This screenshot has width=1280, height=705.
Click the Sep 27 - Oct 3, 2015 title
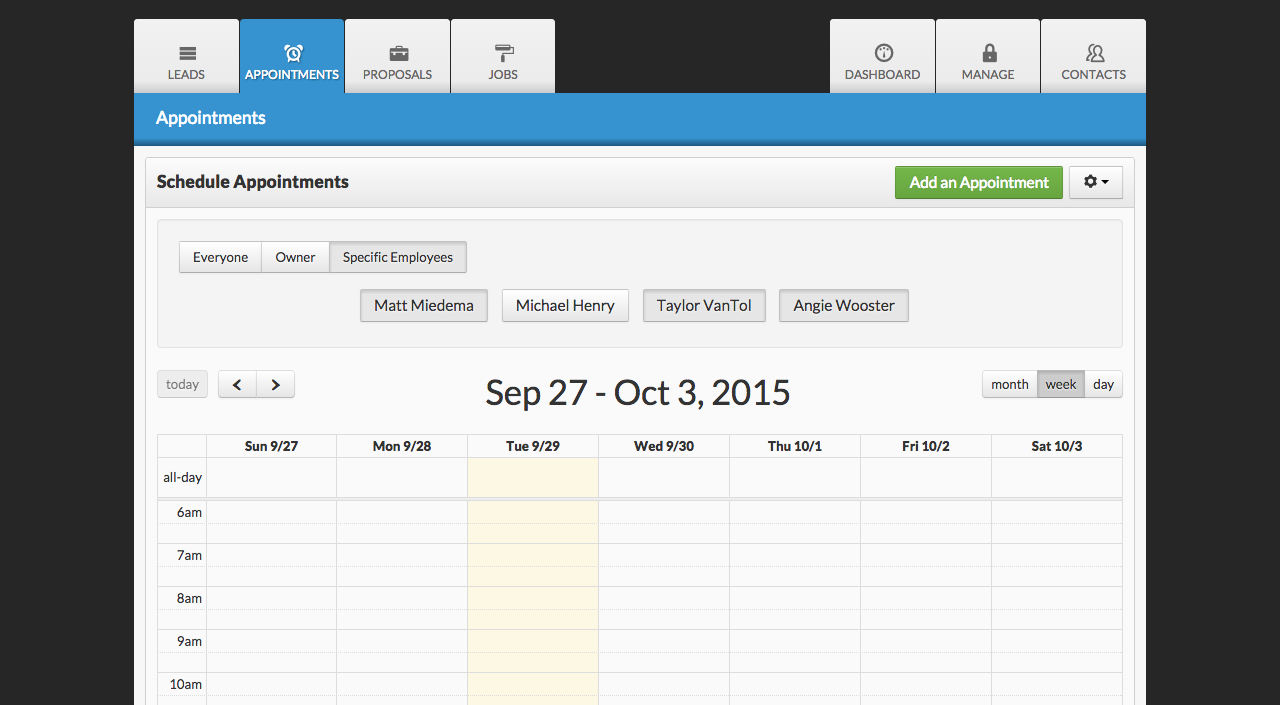638,392
